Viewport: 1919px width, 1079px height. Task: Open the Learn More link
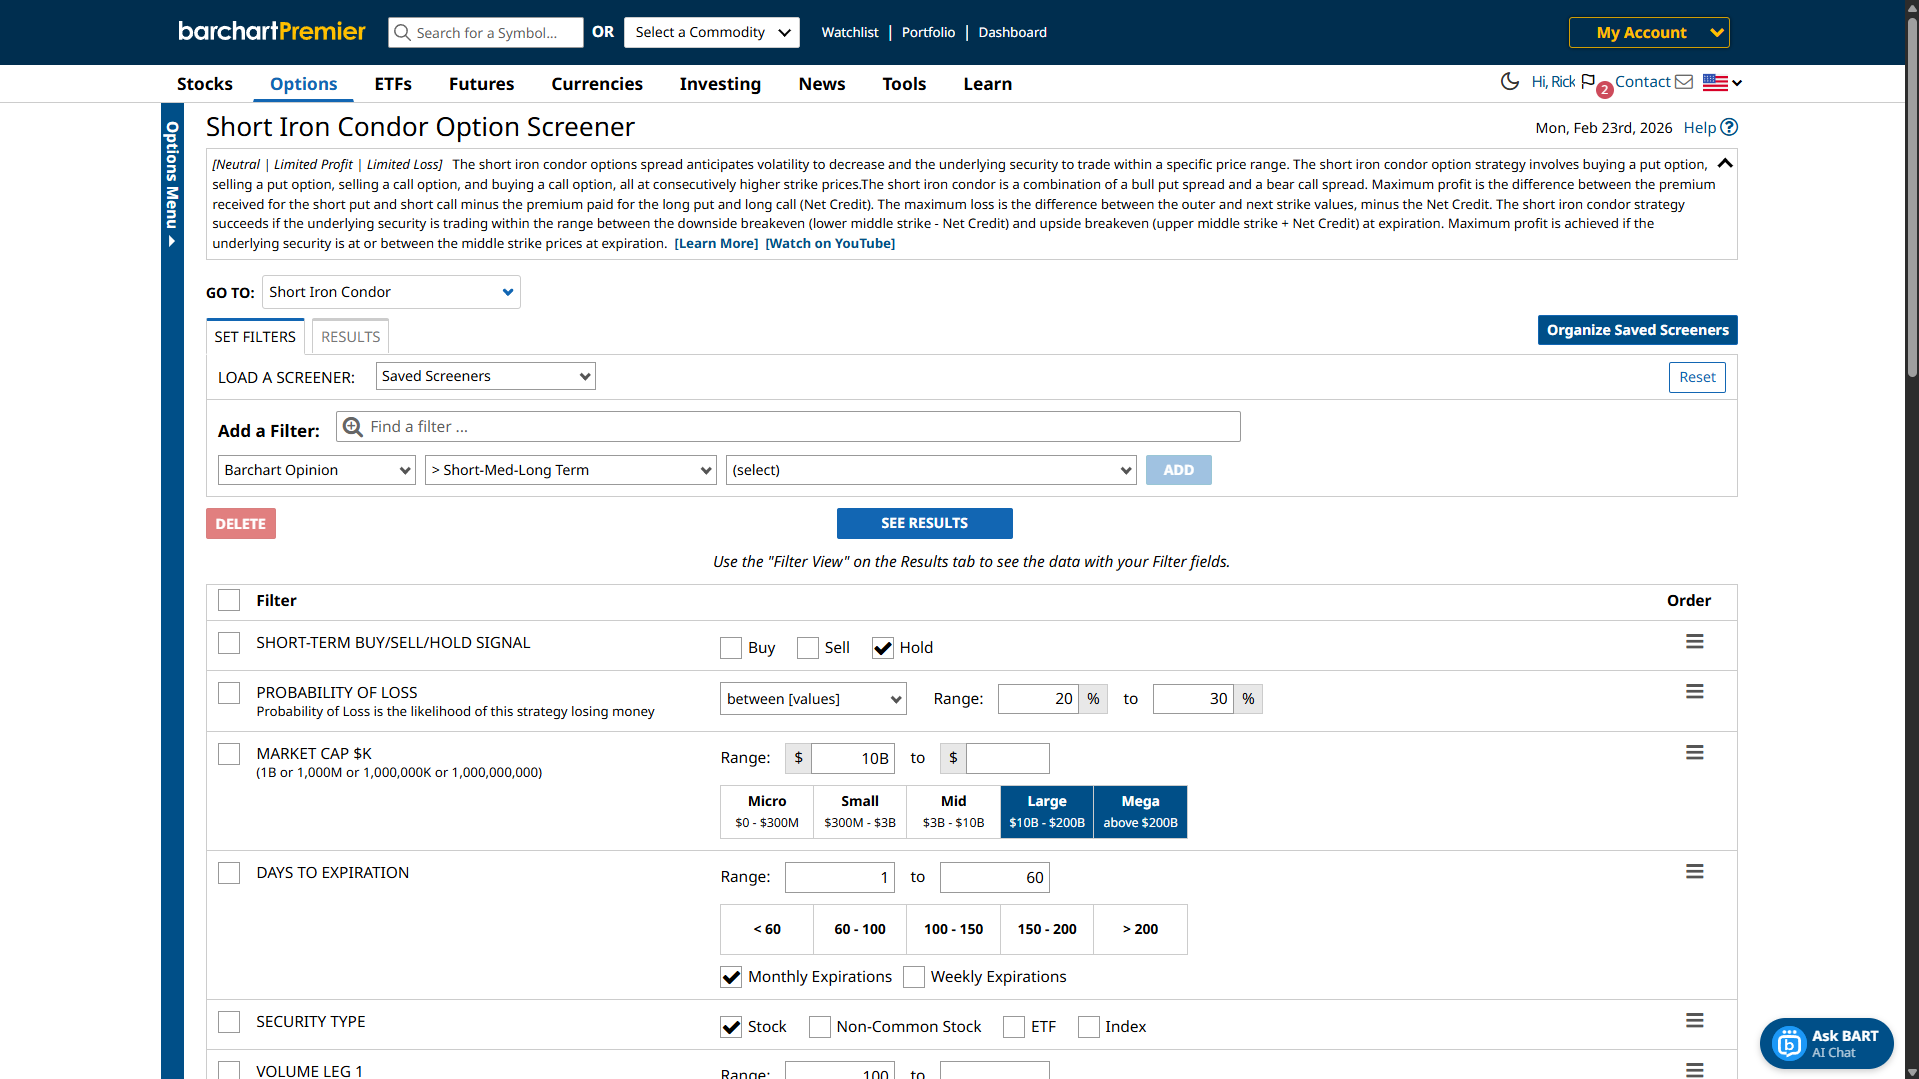[716, 243]
